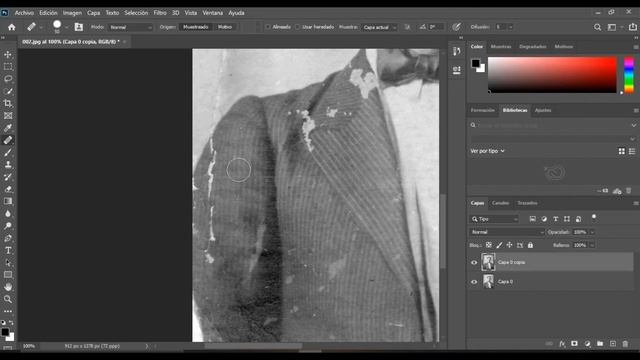Image resolution: width=640 pixels, height=360 pixels.
Task: Open the tool preset picker arrow
Action: pyautogui.click(x=41, y=27)
